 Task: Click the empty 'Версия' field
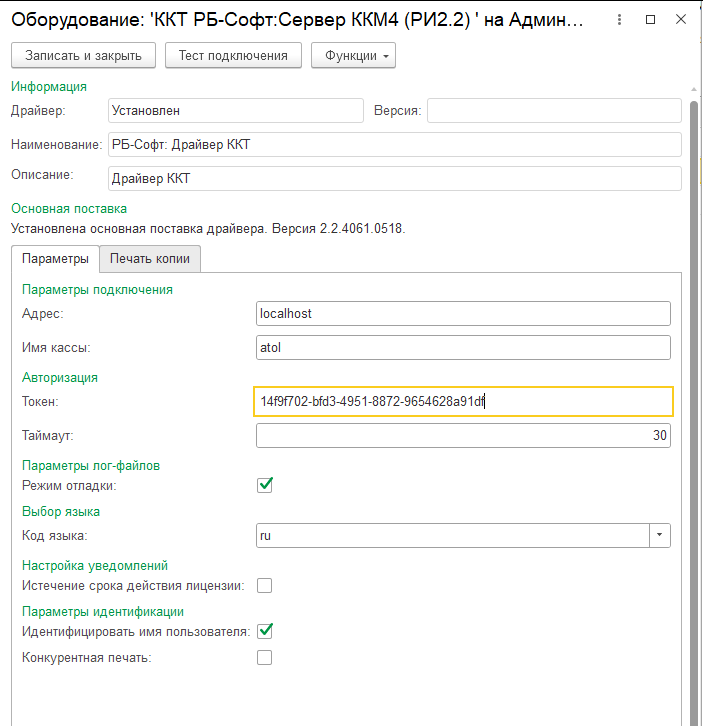tap(554, 111)
